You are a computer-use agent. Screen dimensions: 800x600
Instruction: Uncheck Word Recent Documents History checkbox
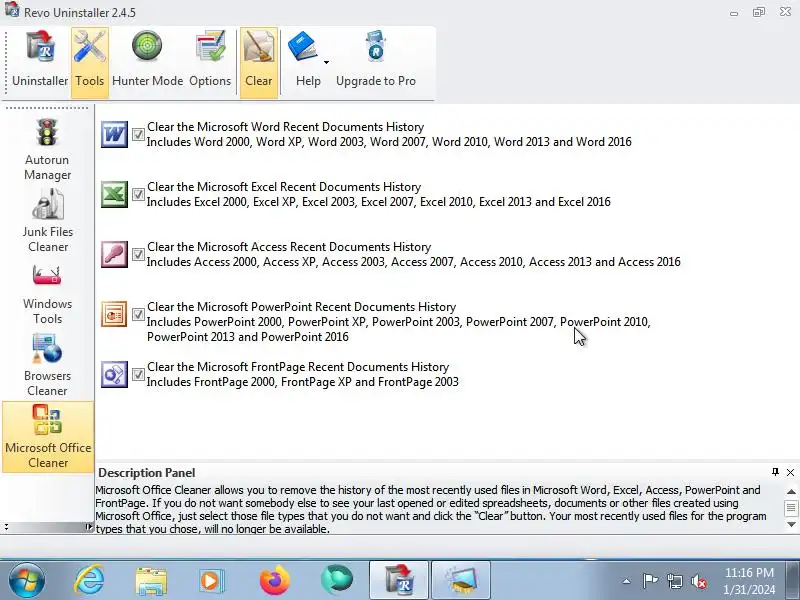(x=138, y=134)
